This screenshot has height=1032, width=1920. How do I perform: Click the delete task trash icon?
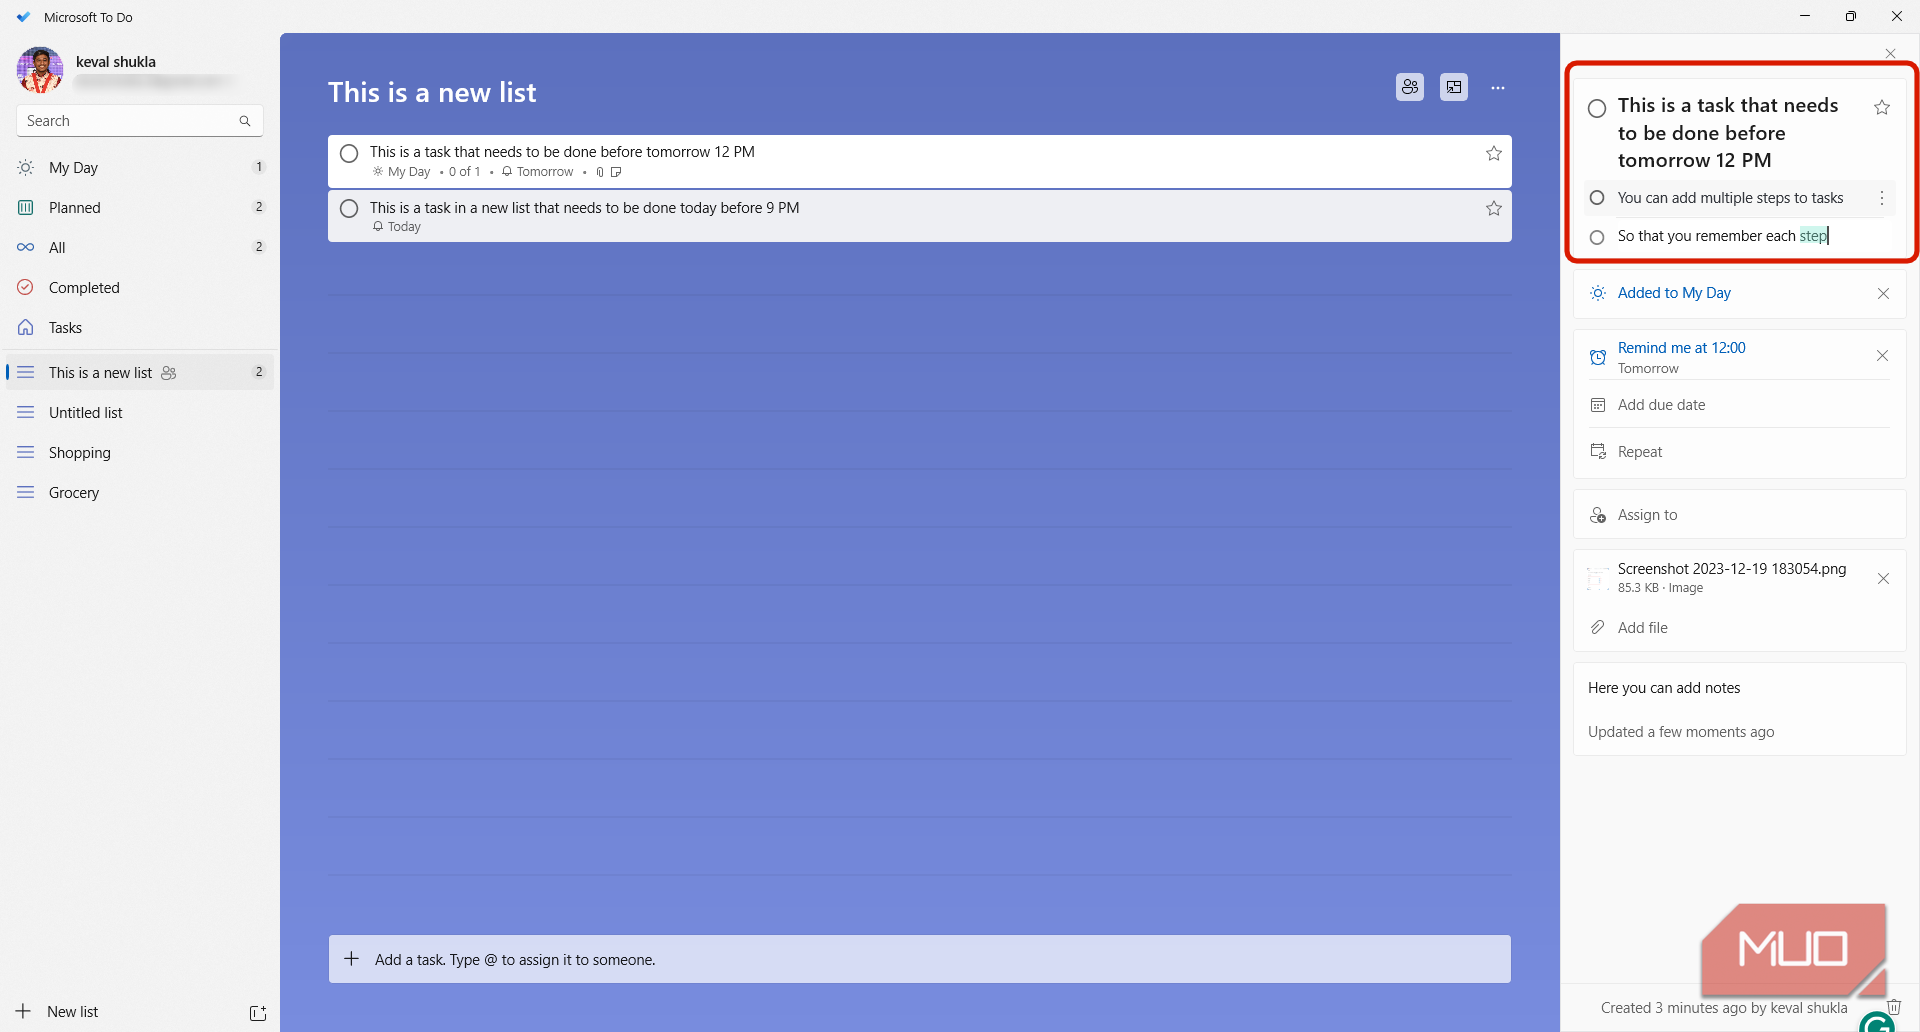point(1894,1007)
